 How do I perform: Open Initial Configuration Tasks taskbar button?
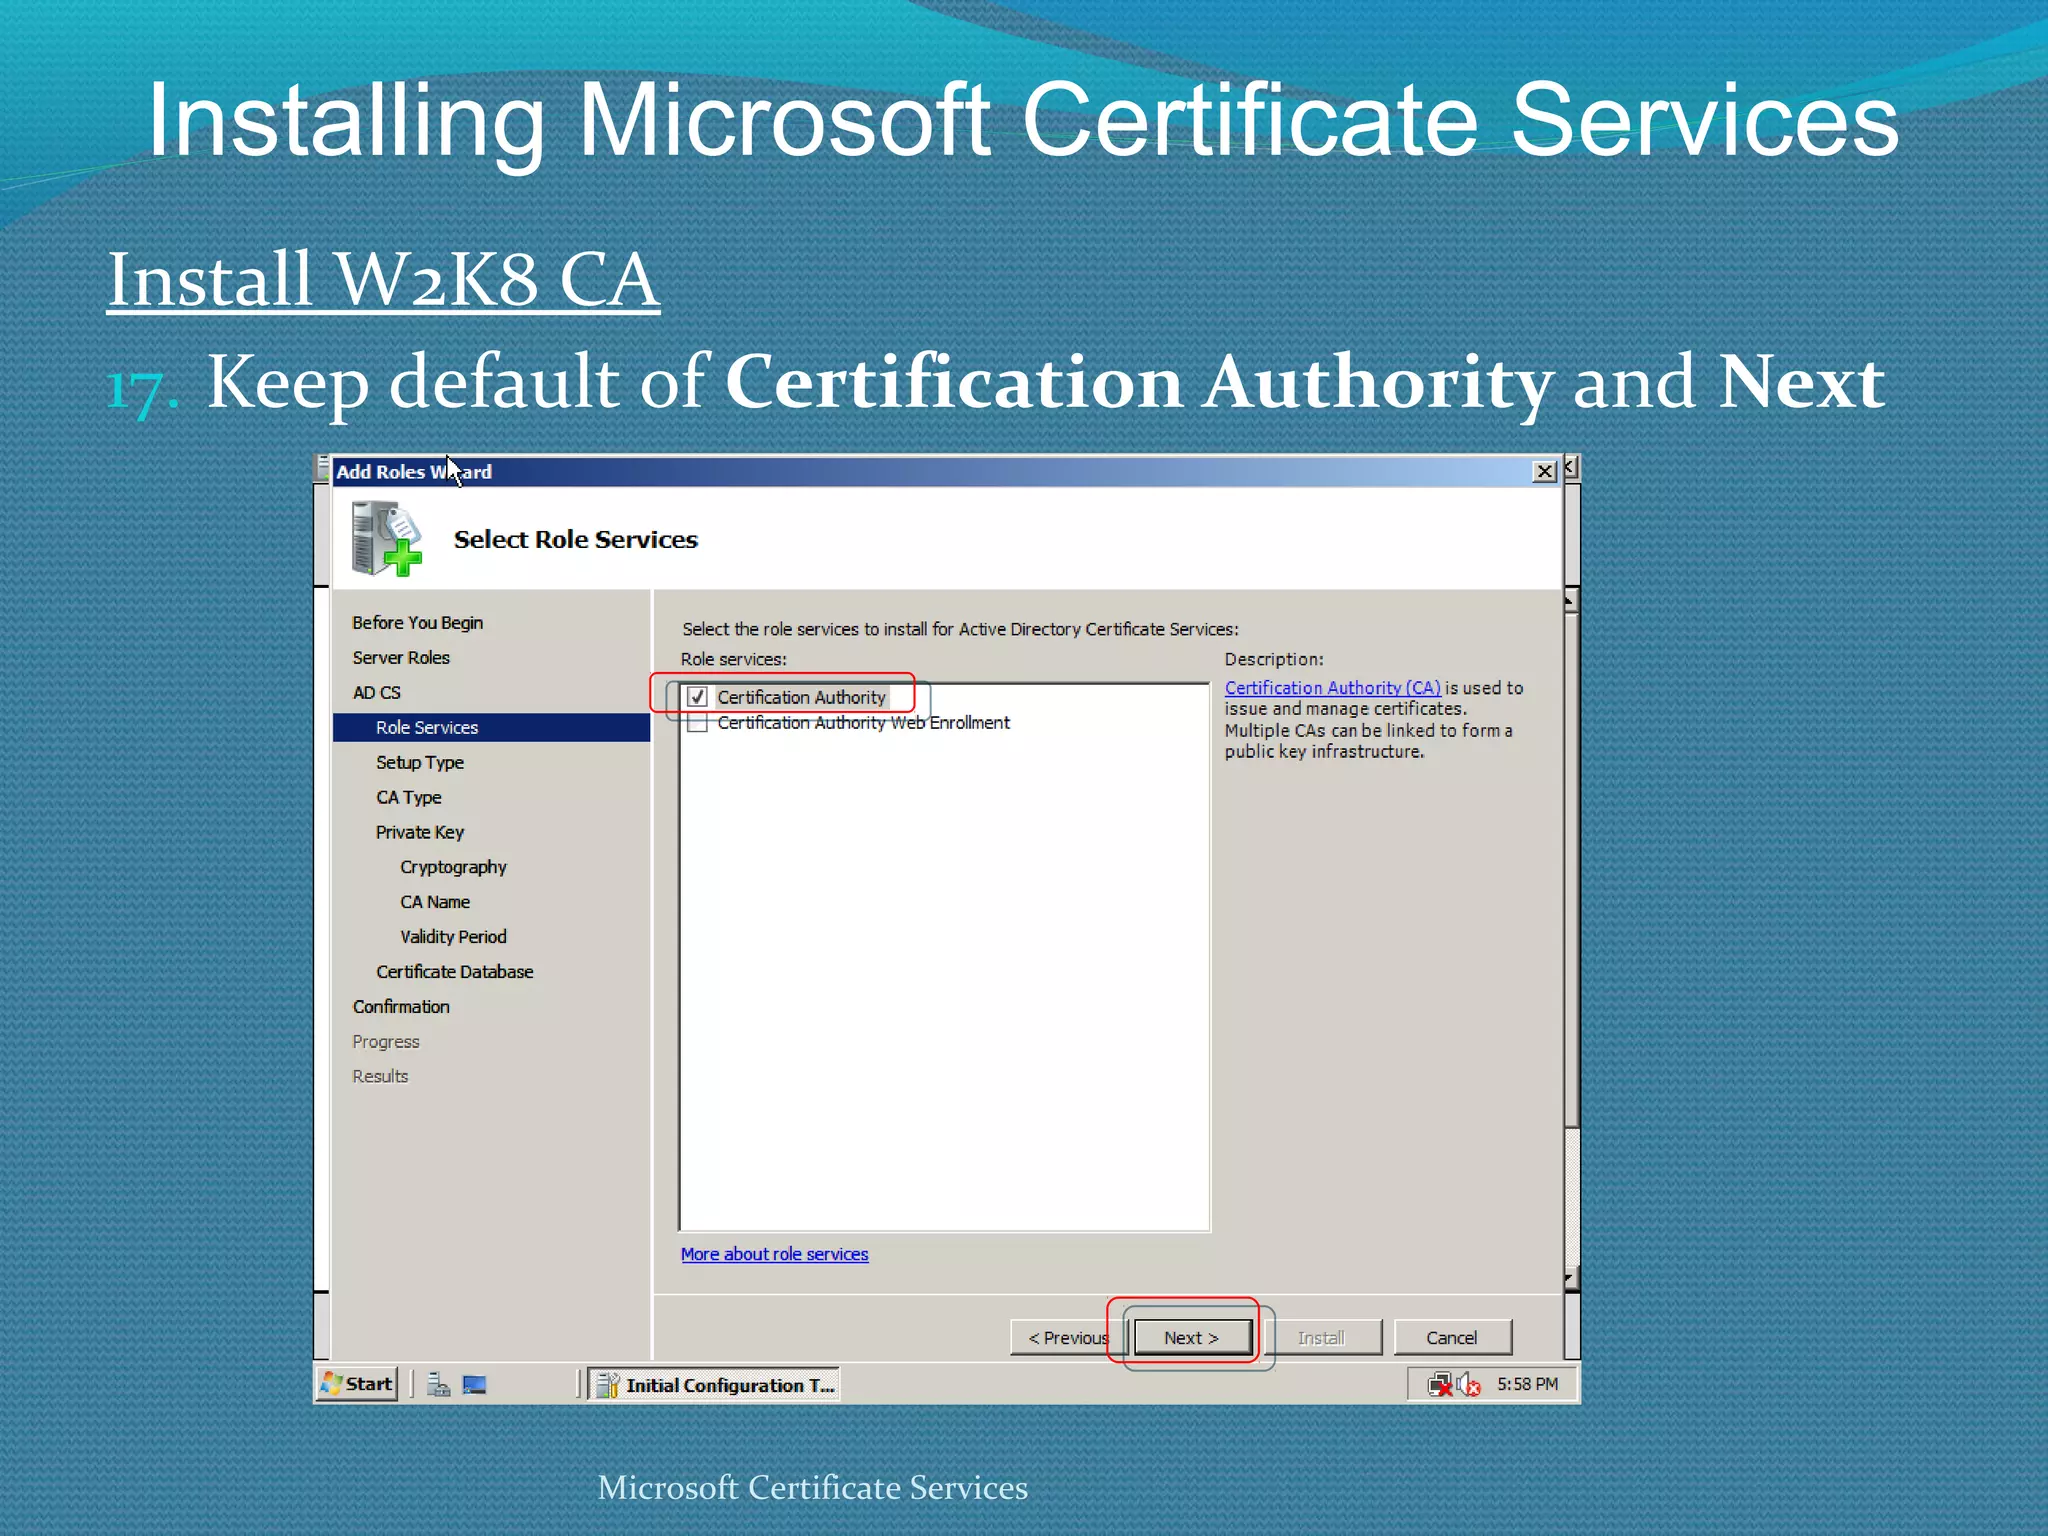[714, 1385]
